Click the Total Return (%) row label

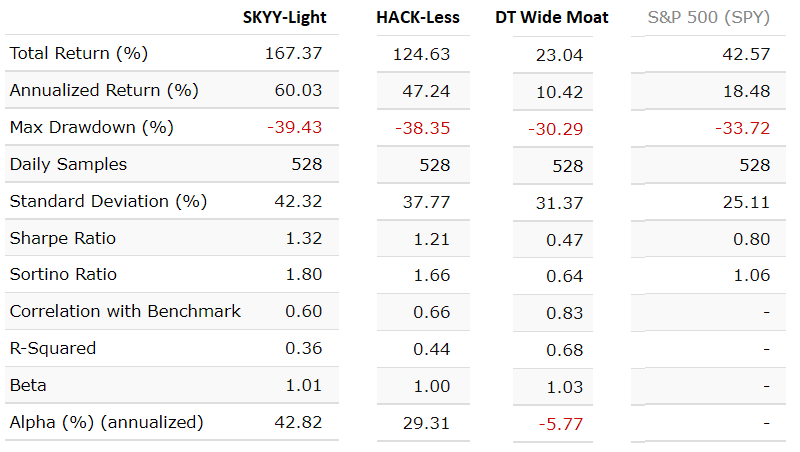[x=78, y=53]
